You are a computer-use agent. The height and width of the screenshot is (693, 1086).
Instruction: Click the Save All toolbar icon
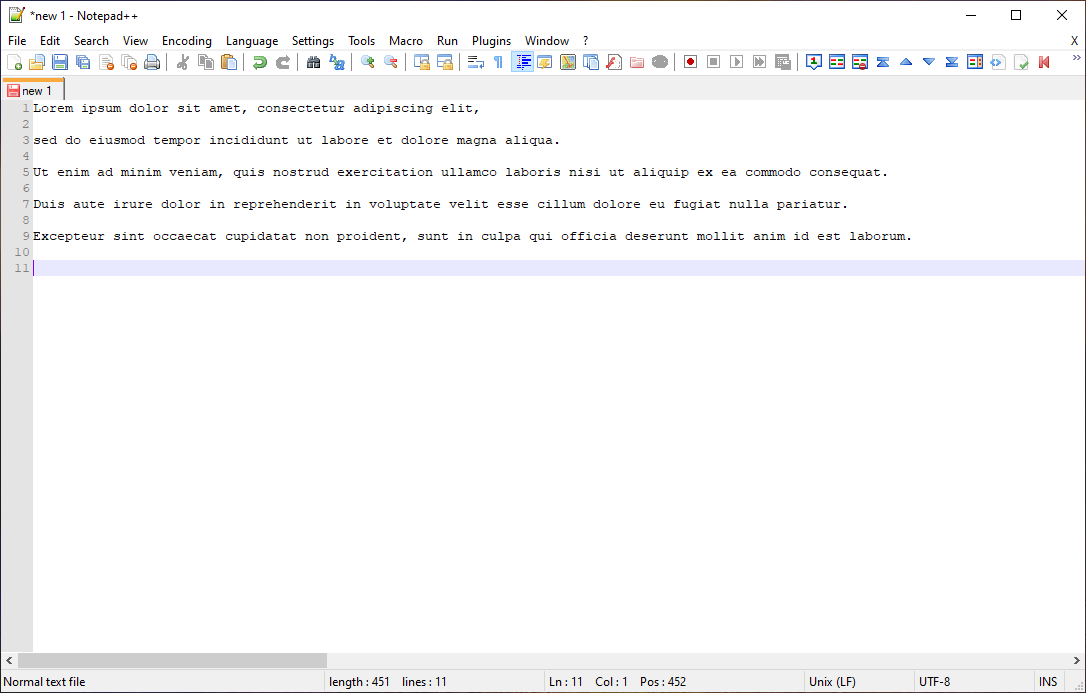[x=83, y=62]
